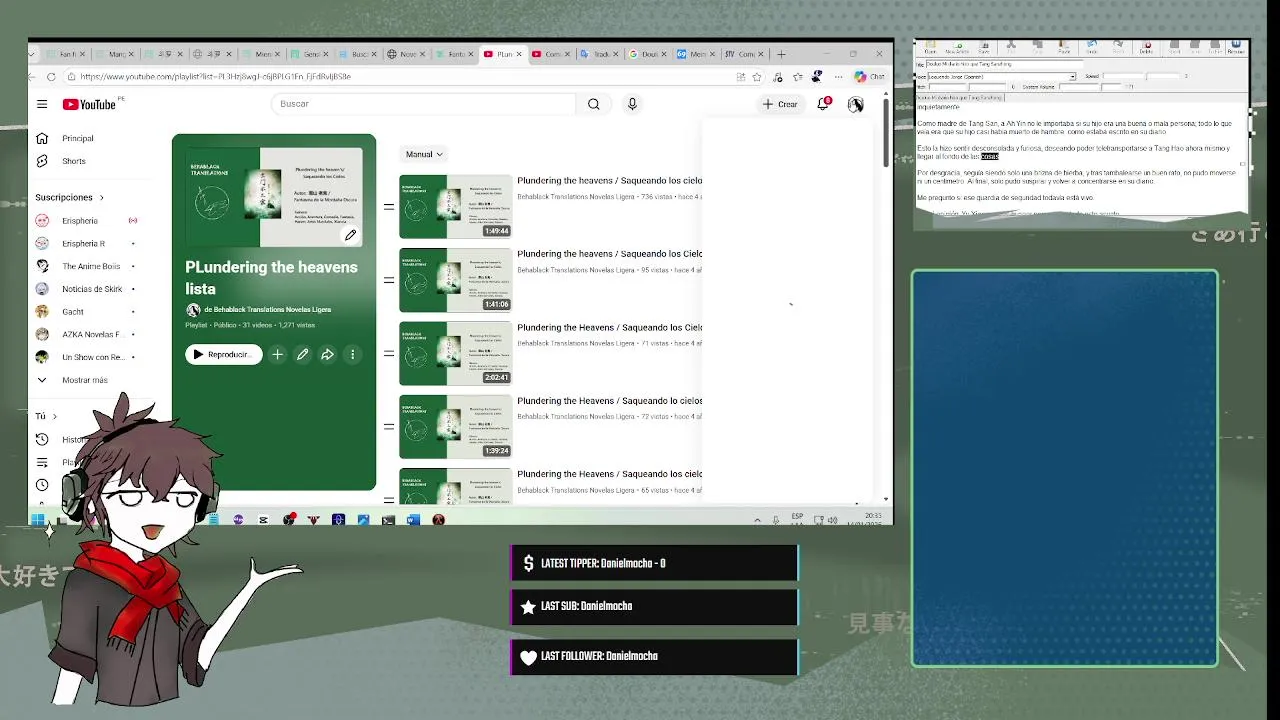Bookmark page with star icon
Viewport: 1280px width, 720px height.
tap(757, 76)
